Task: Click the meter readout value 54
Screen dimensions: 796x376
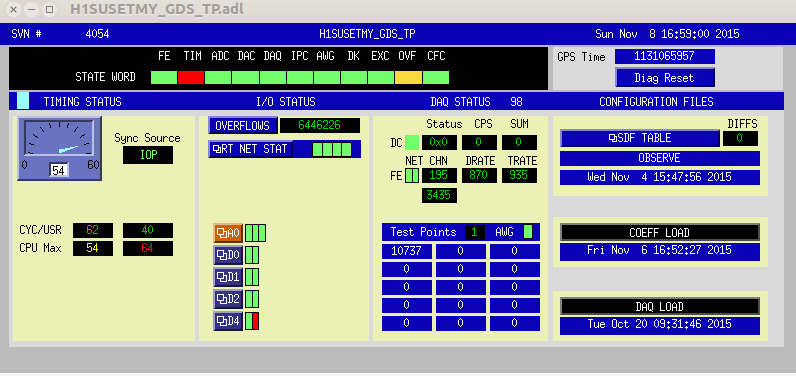Action: point(59,171)
